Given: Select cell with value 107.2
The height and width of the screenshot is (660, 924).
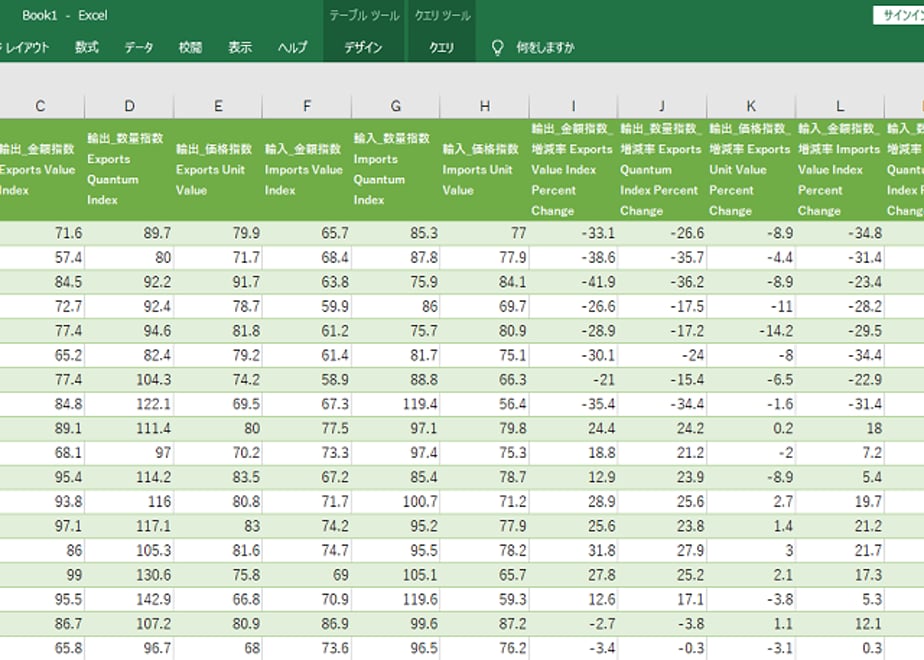Looking at the screenshot, I should point(129,625).
